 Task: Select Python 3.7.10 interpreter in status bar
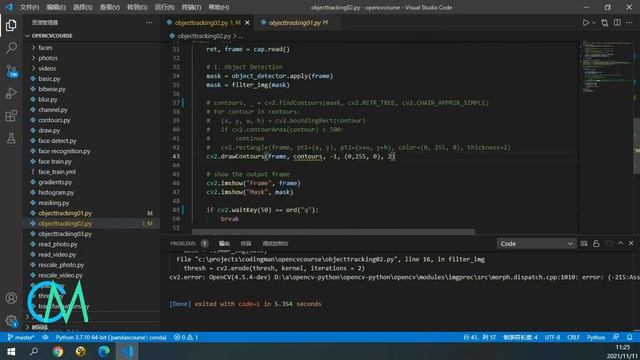coord(111,337)
